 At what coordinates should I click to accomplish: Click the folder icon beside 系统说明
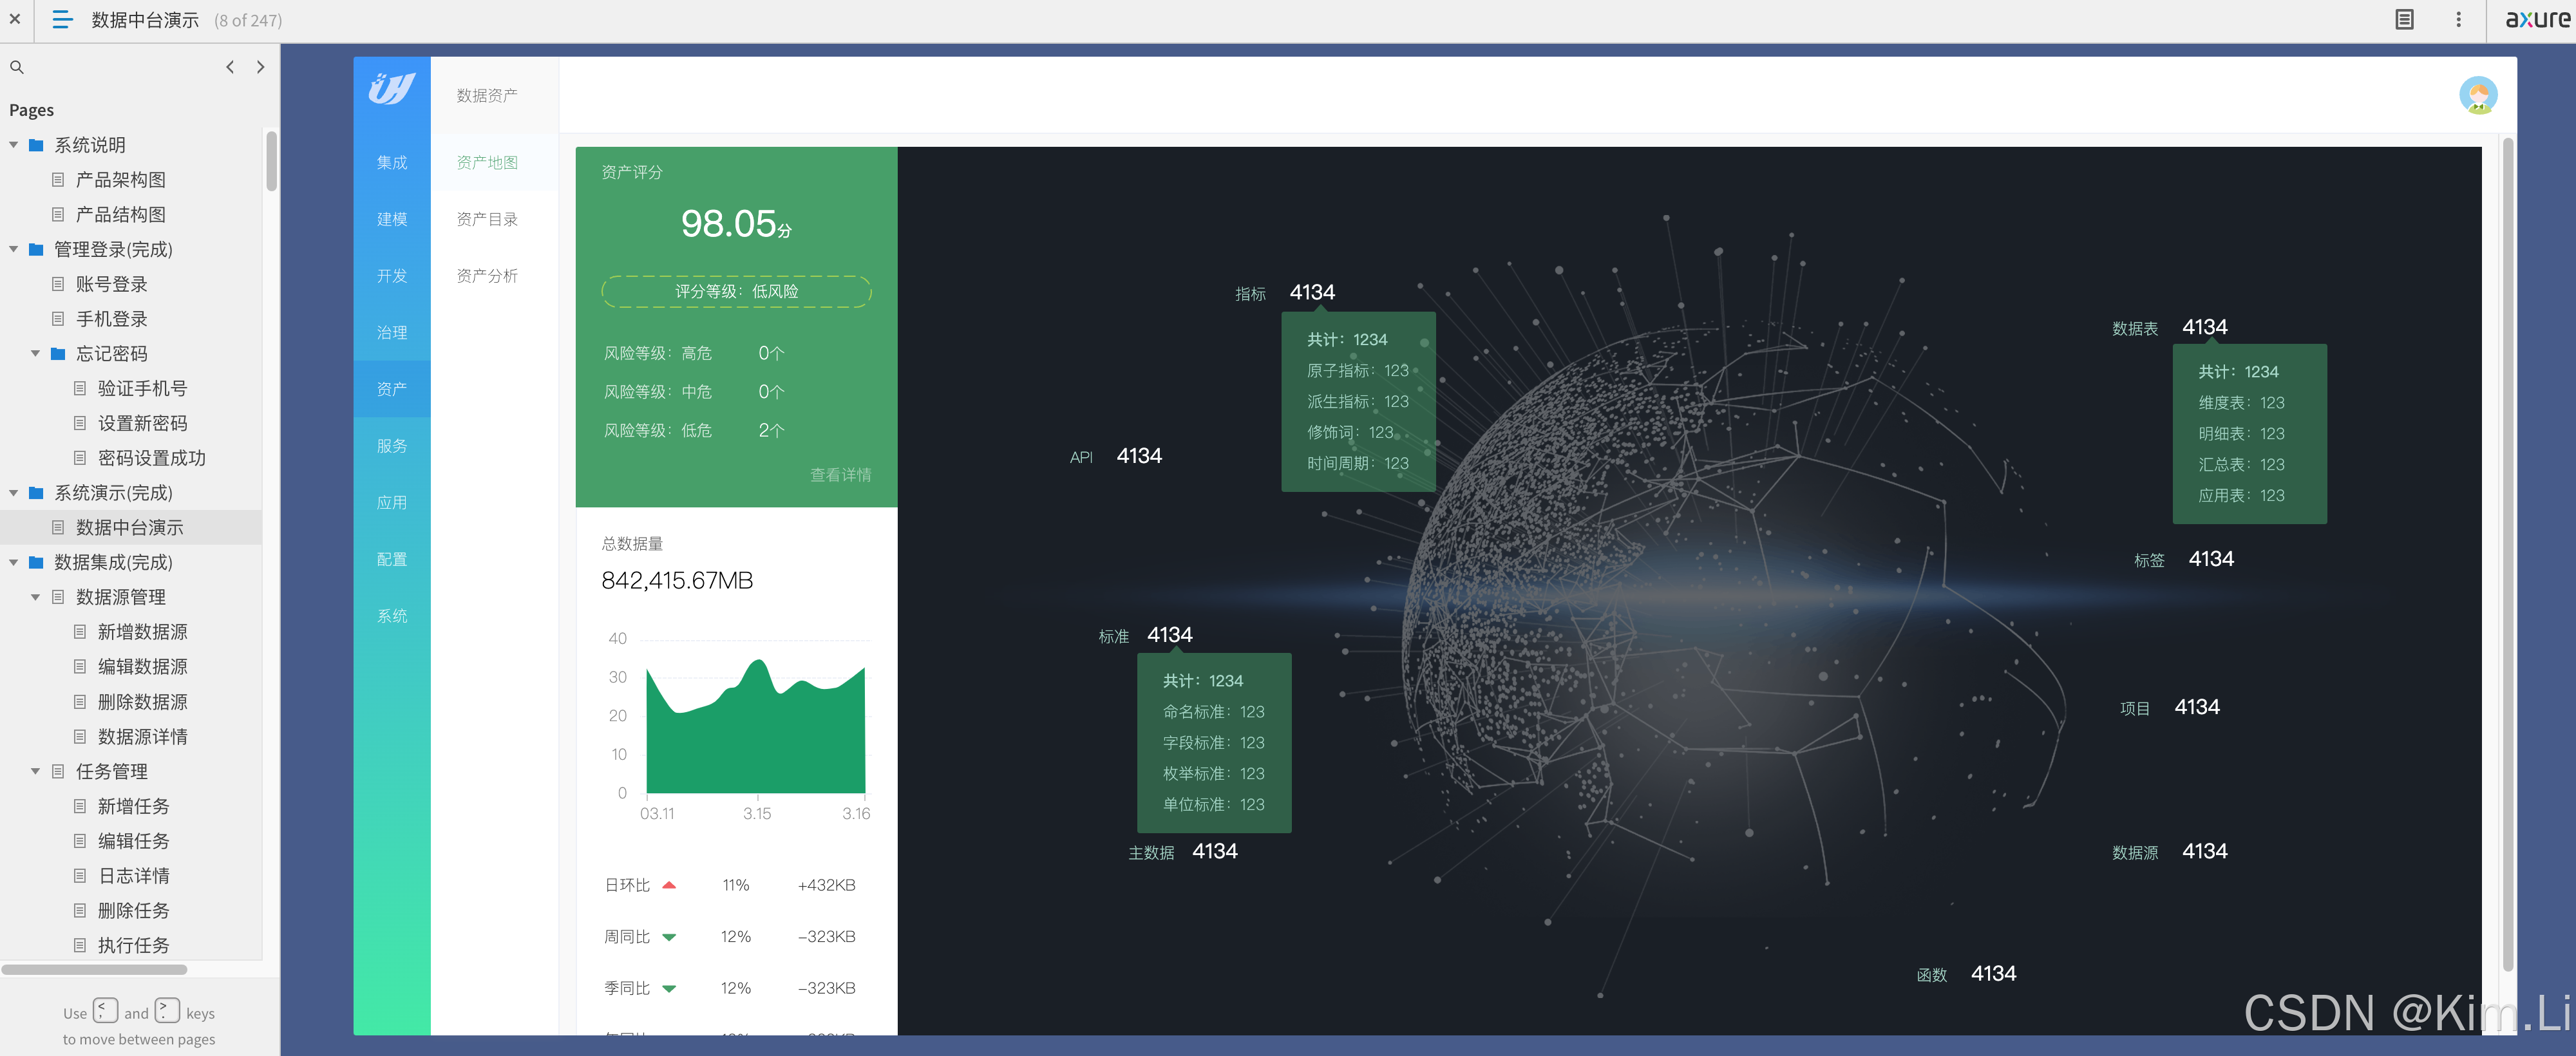[x=36, y=145]
